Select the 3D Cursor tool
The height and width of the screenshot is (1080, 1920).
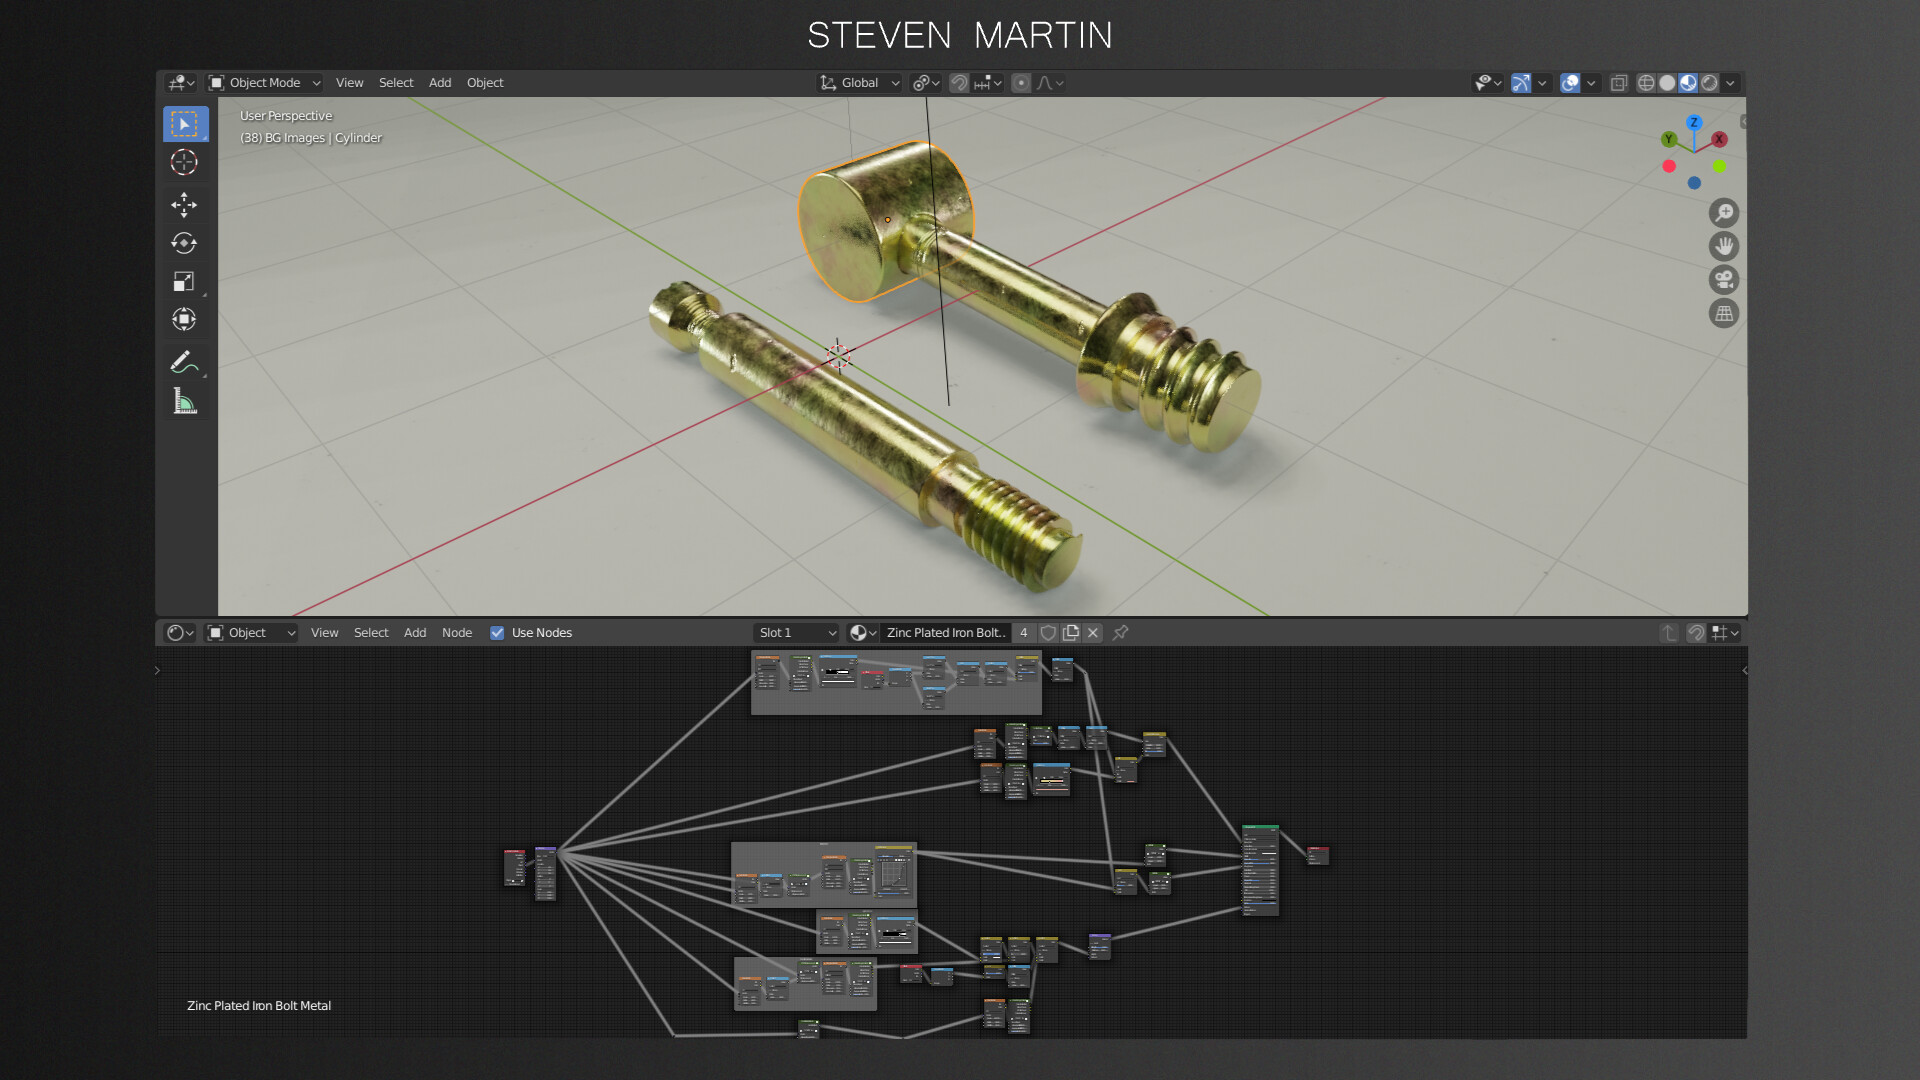[184, 162]
